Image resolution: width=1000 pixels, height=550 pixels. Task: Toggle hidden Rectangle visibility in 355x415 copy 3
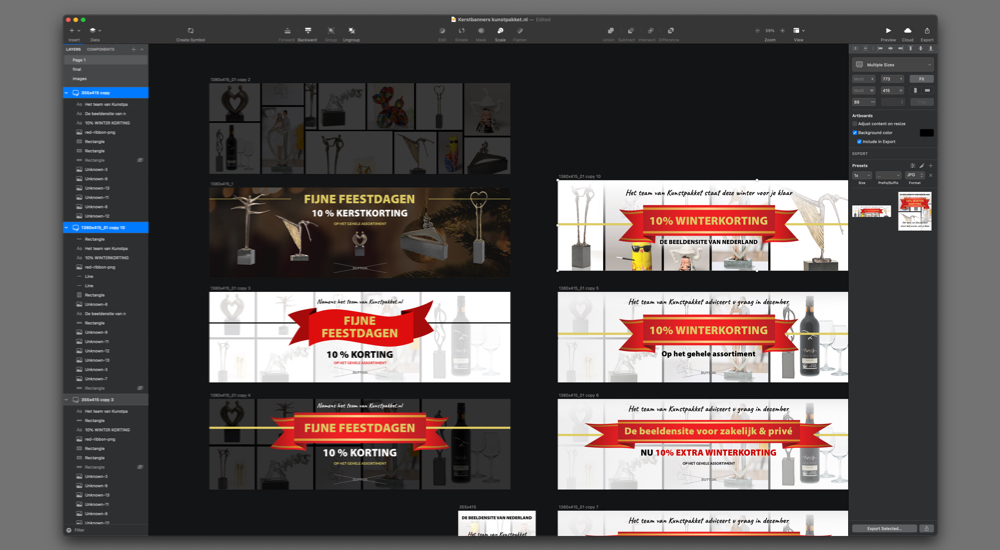point(140,467)
